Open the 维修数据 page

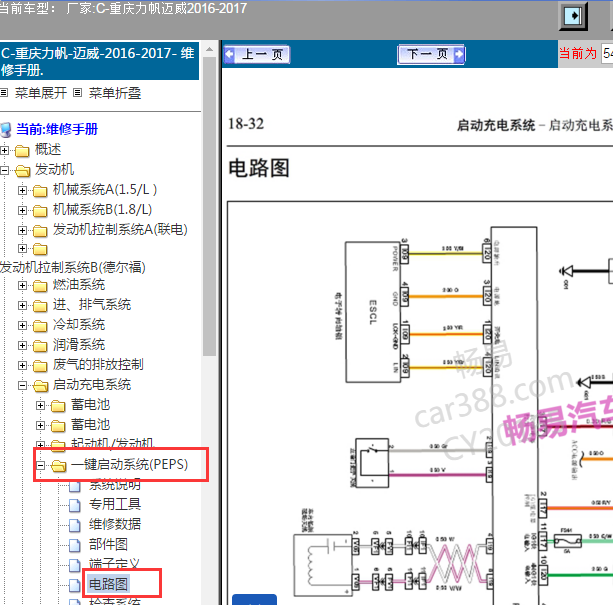pyautogui.click(x=115, y=524)
